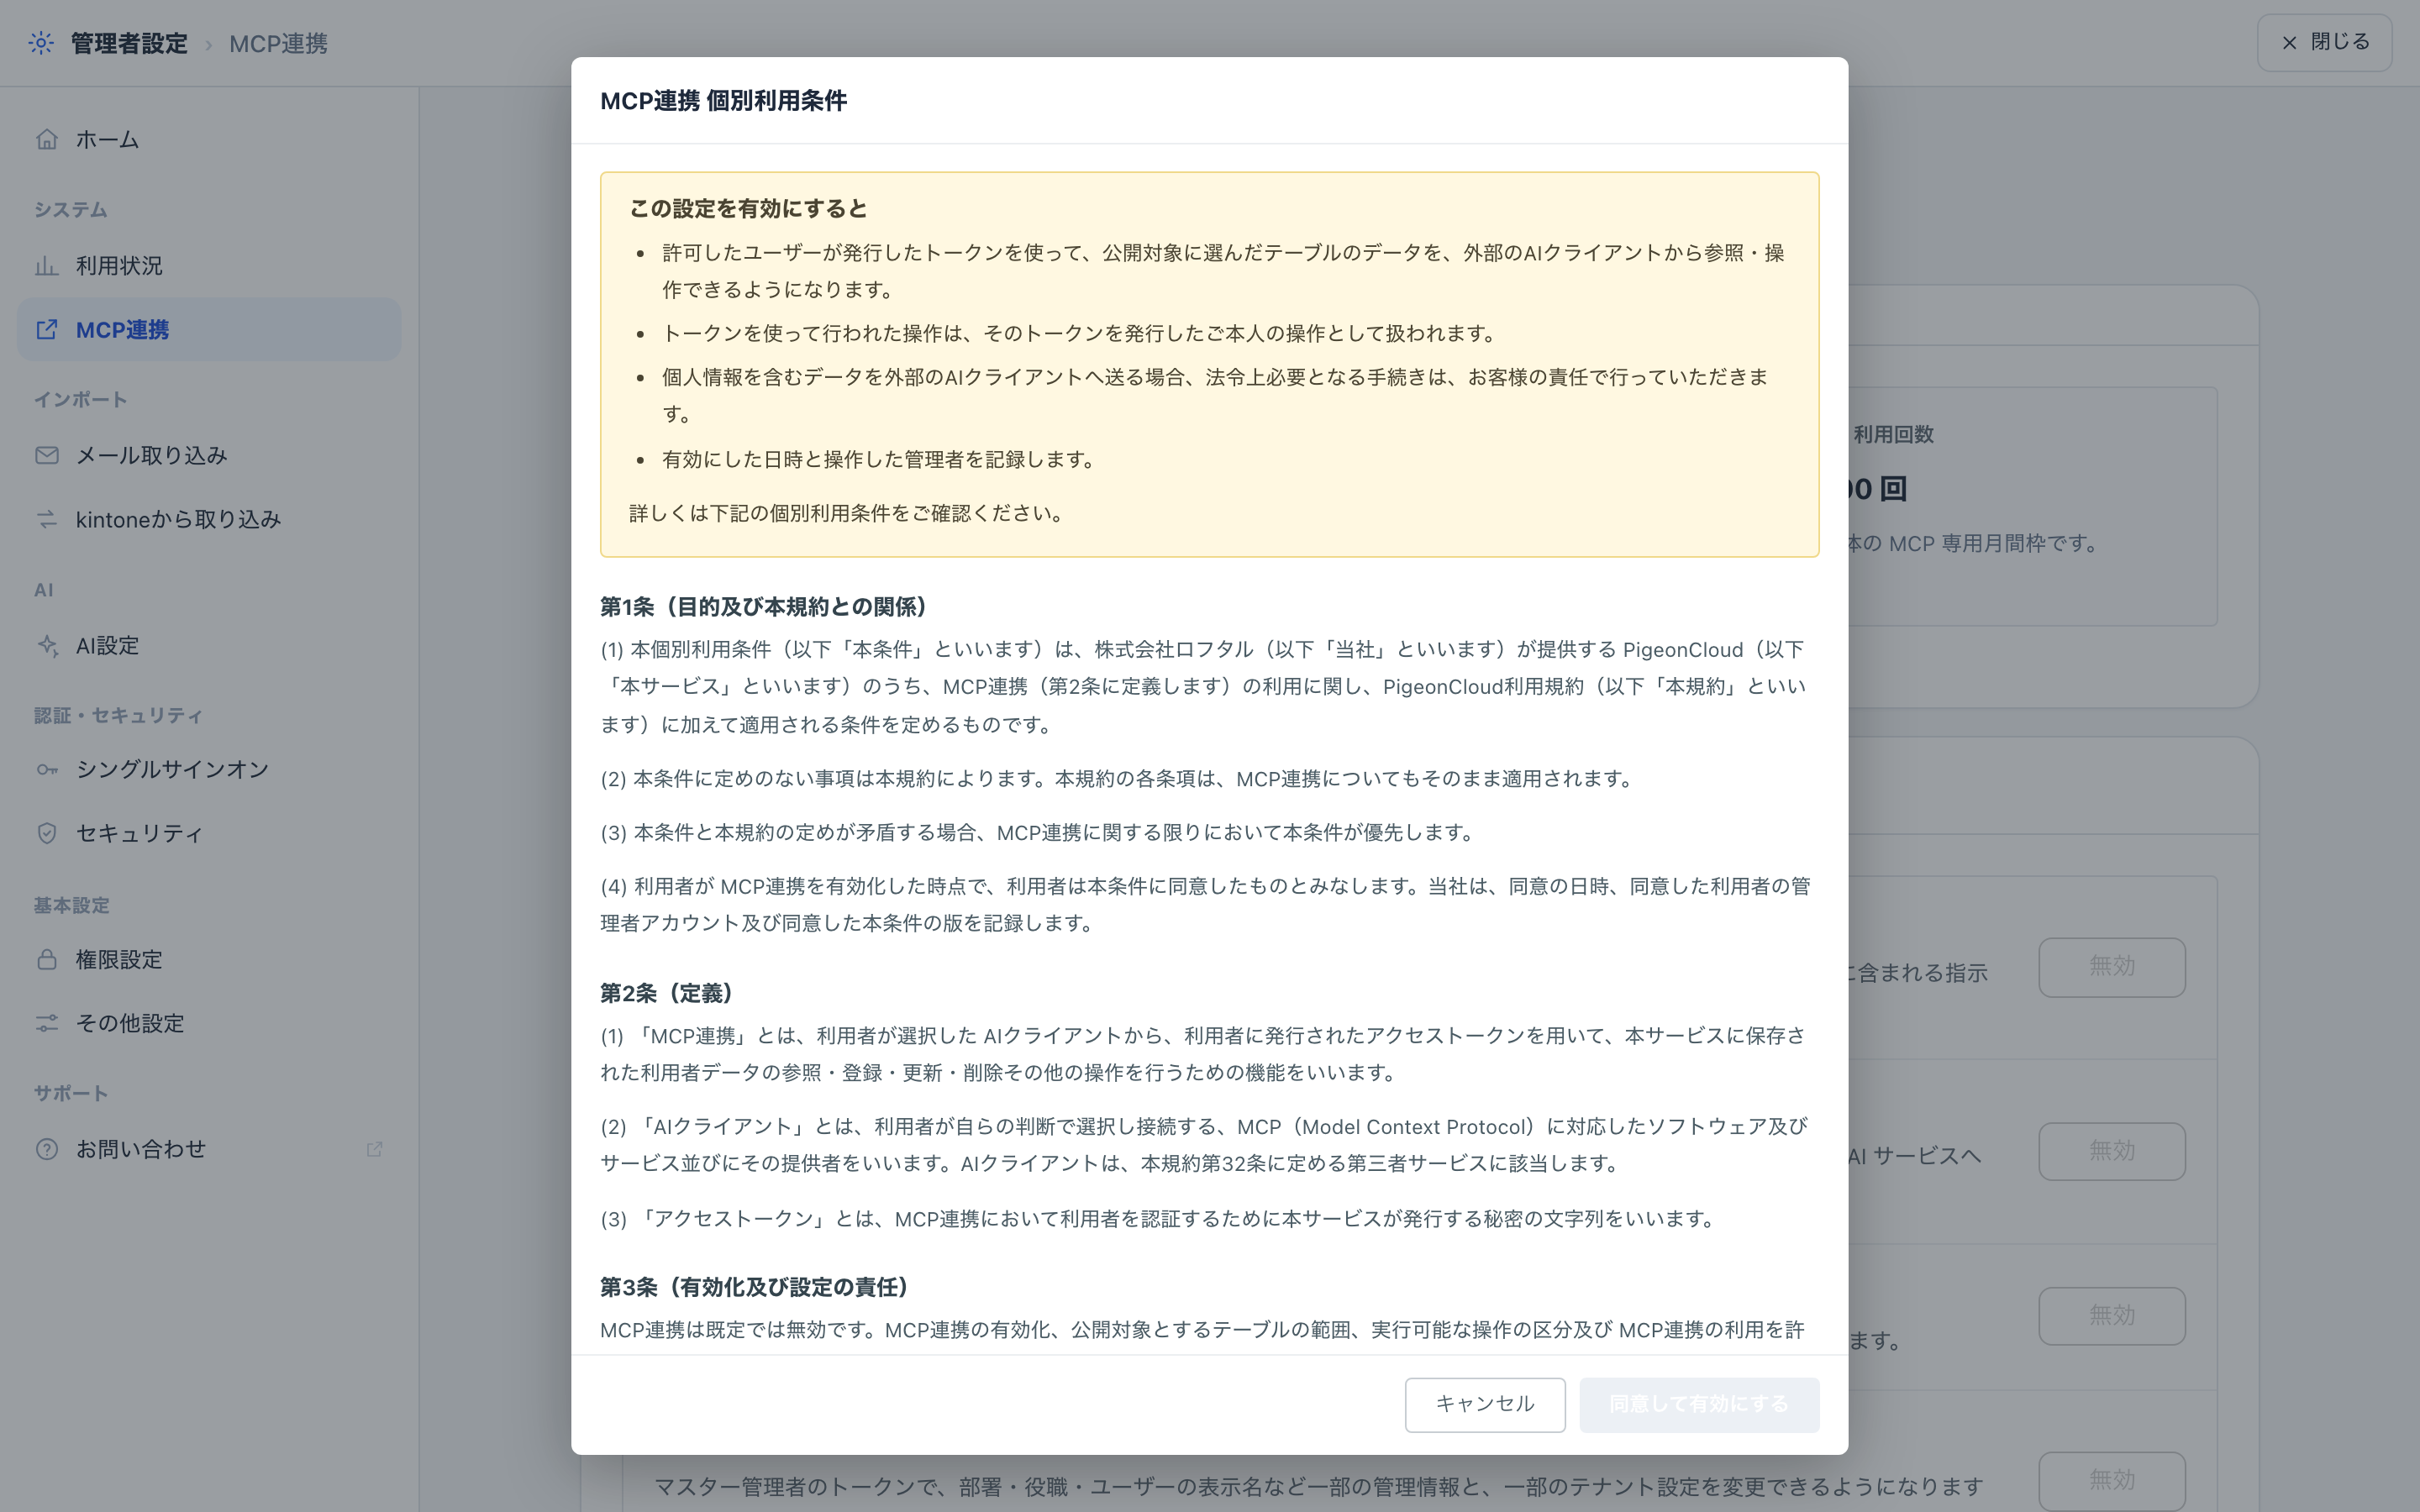
Task: Click the メール取り込み envelope icon
Action: 47,455
